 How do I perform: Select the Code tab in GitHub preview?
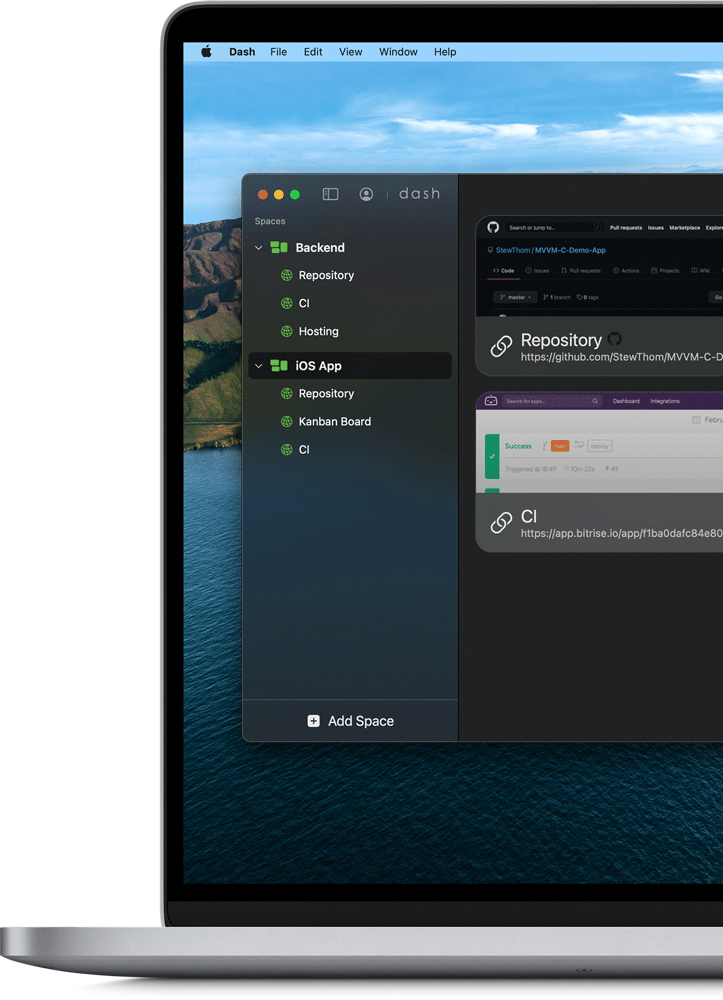[x=503, y=271]
